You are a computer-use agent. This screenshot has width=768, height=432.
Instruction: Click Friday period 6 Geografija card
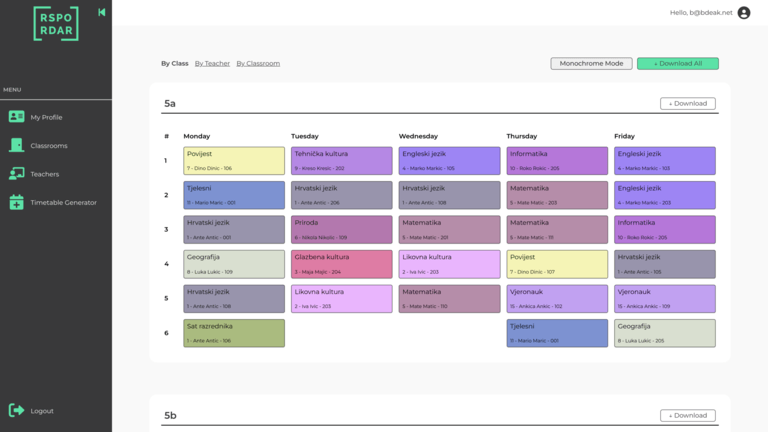[665, 333]
